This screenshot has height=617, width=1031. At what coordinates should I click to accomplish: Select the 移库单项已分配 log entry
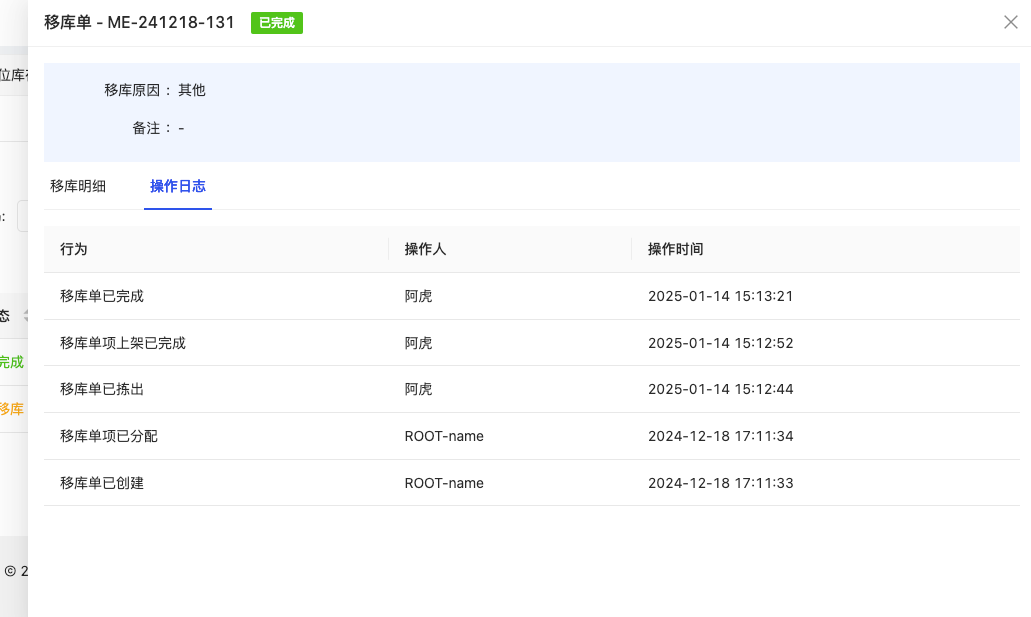pyautogui.click(x=109, y=436)
